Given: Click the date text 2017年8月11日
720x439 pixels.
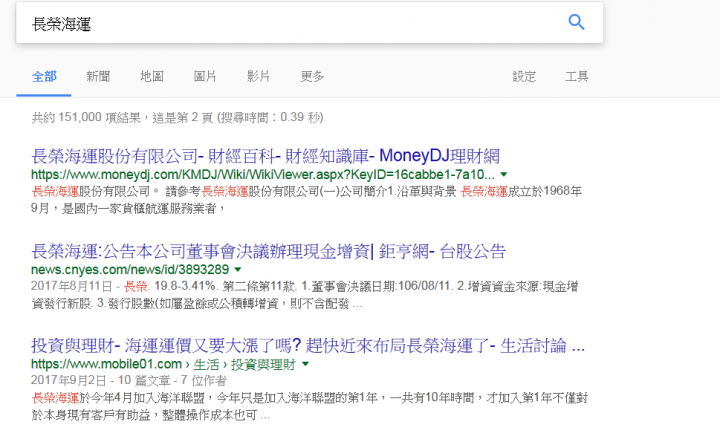Looking at the screenshot, I should [x=72, y=287].
